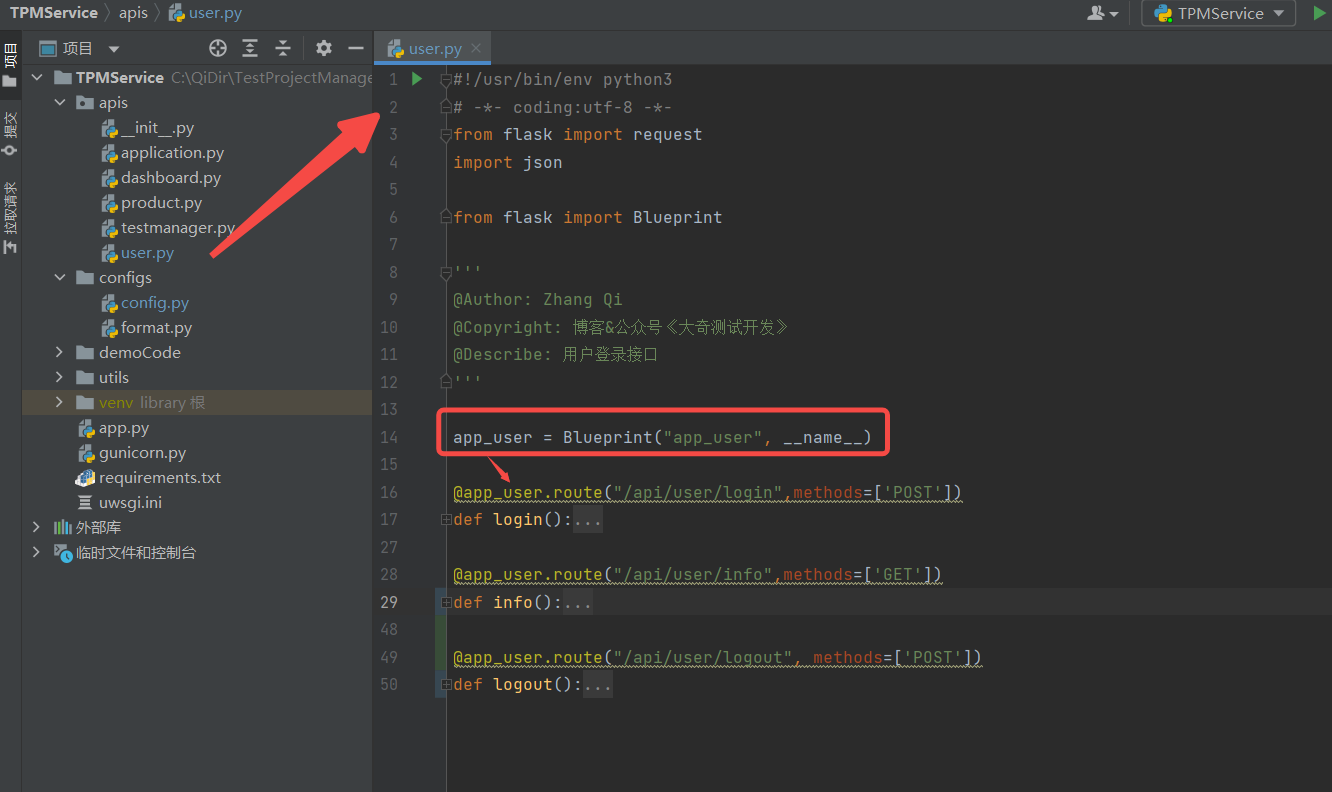1332x792 pixels.
Task: Expand the 临时文件和控制台 node
Action: [x=37, y=552]
